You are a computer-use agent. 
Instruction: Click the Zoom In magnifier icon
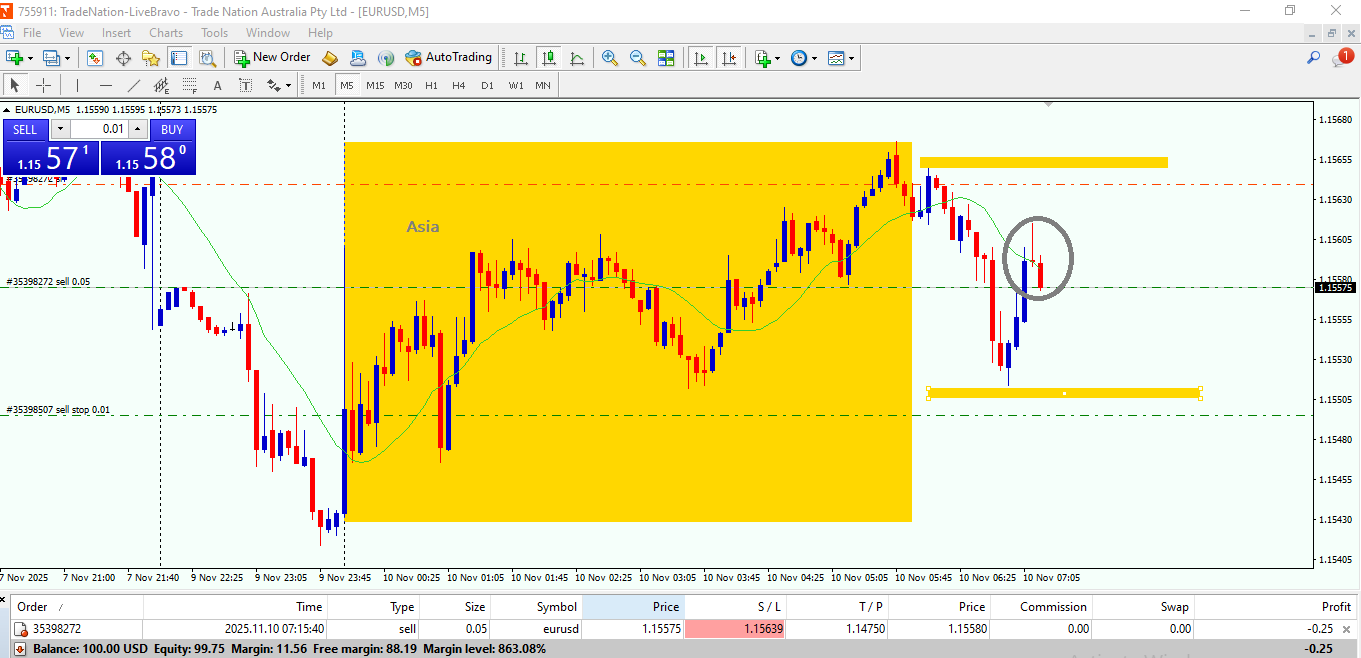pos(610,58)
